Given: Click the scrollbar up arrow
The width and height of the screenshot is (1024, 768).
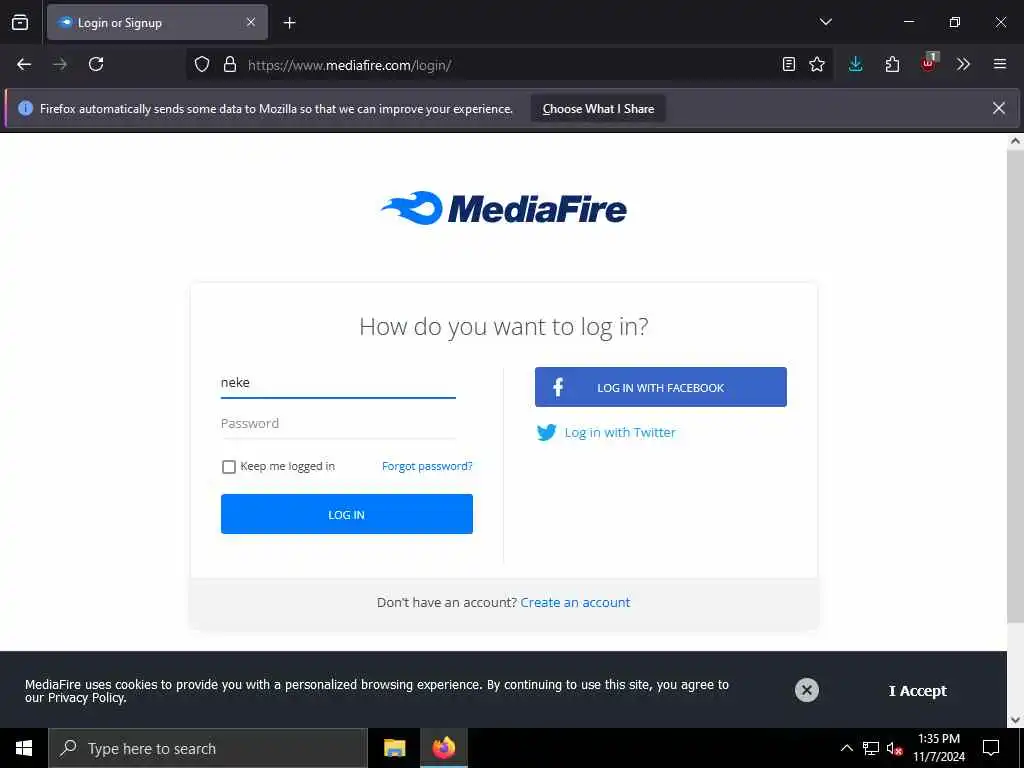Looking at the screenshot, I should pyautogui.click(x=1015, y=141).
